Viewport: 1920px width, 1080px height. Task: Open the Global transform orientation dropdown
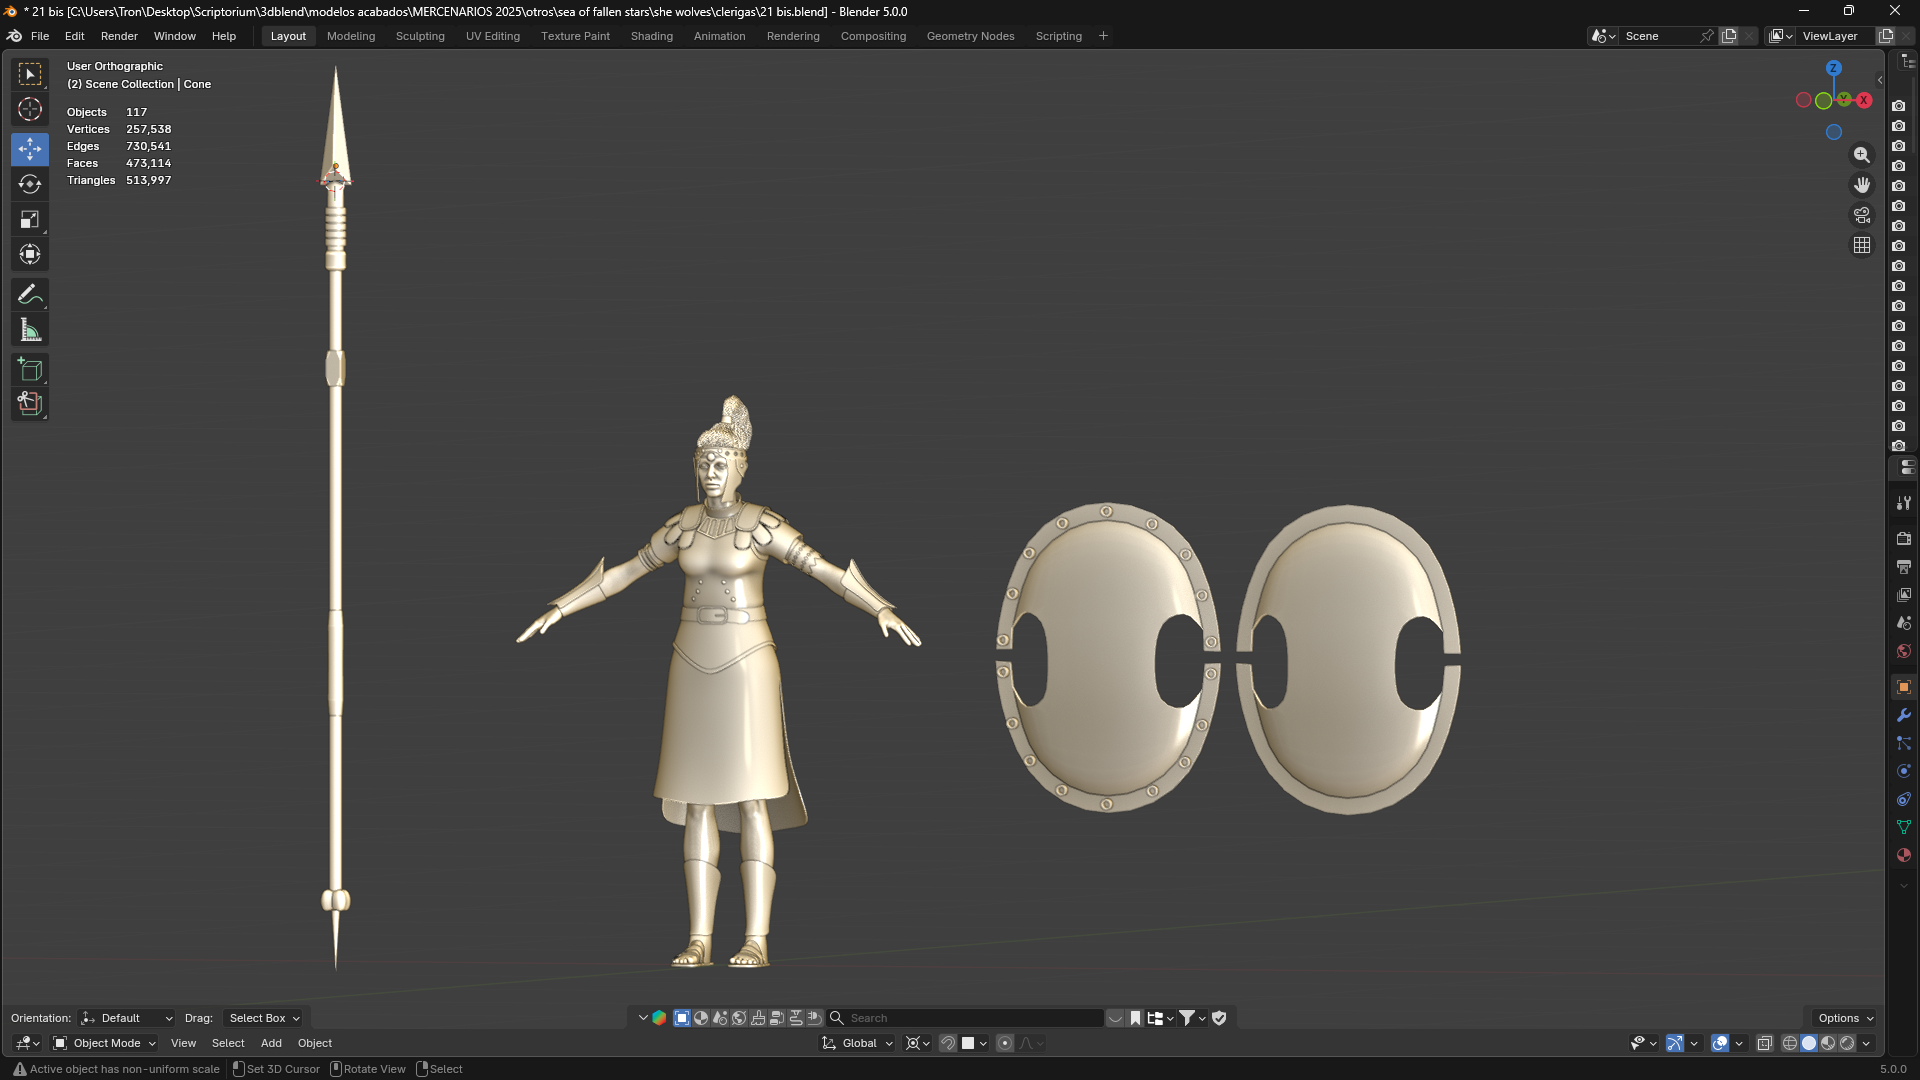858,1043
